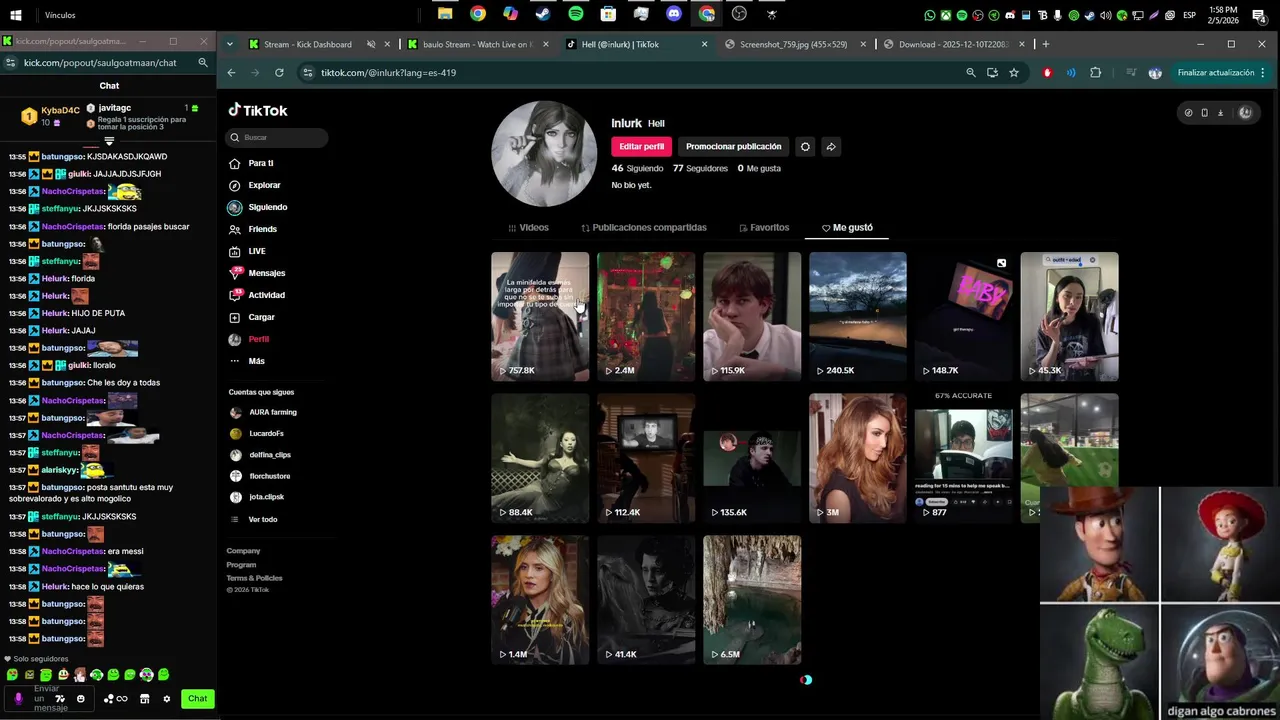Image resolution: width=1280 pixels, height=720 pixels.
Task: Open Chrome three-dot menu
Action: point(1263,73)
